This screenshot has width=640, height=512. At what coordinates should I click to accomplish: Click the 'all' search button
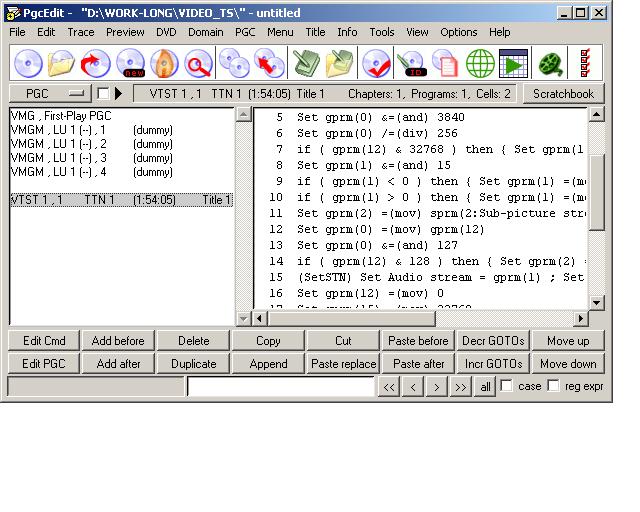tap(485, 386)
